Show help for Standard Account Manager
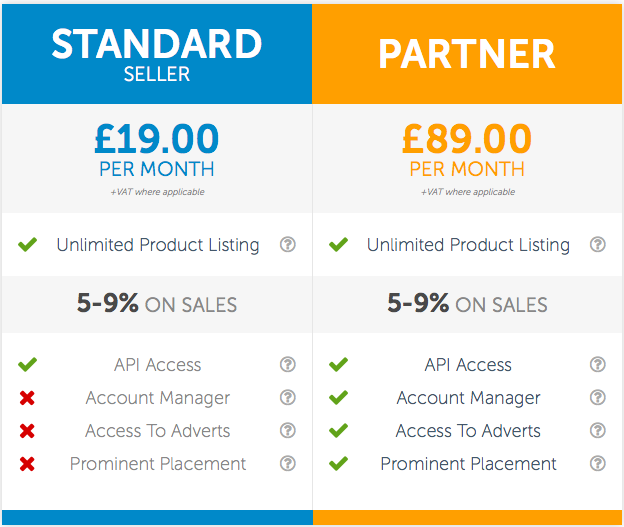Viewport: 624px width, 527px height. tap(287, 397)
